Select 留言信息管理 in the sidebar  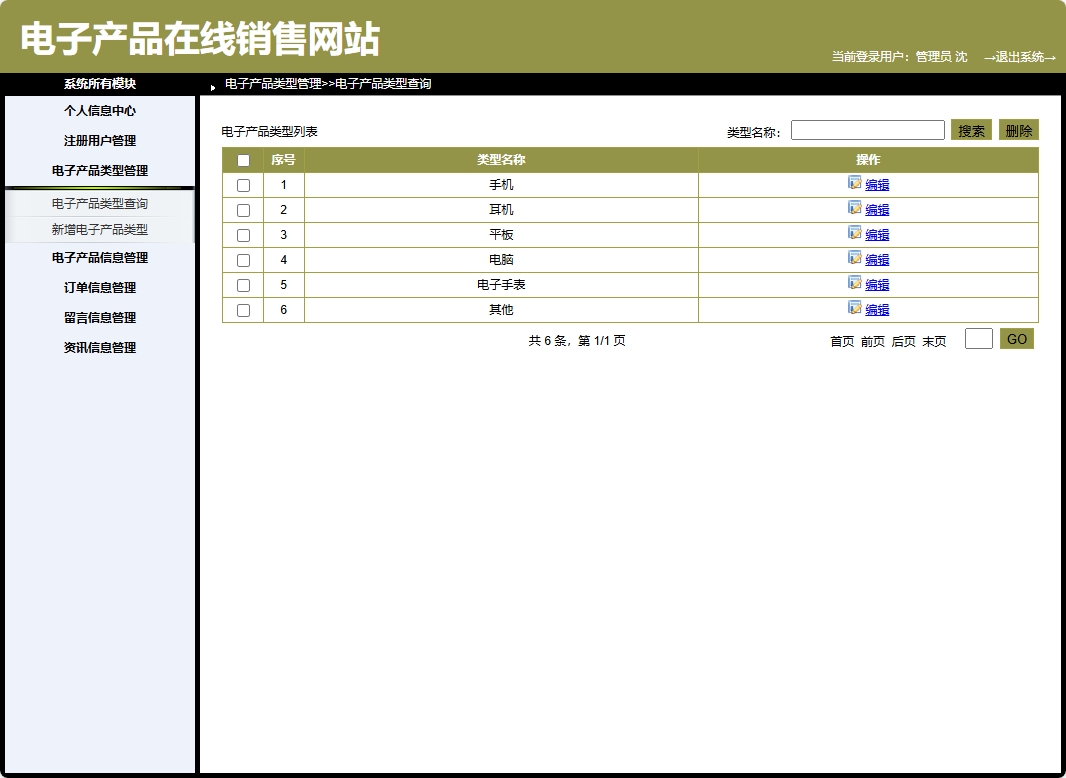(x=99, y=317)
